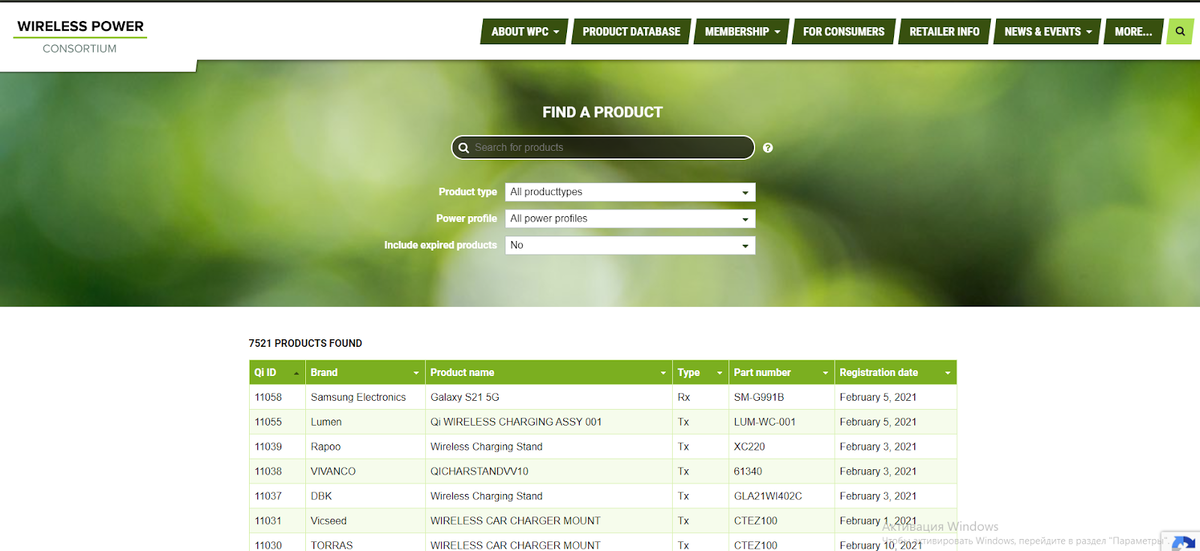Click part number XC220
1200x551 pixels.
pos(750,447)
